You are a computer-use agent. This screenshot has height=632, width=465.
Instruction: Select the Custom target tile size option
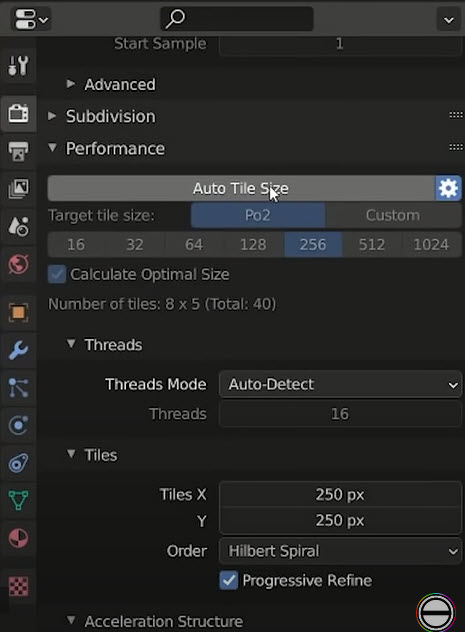pyautogui.click(x=393, y=215)
